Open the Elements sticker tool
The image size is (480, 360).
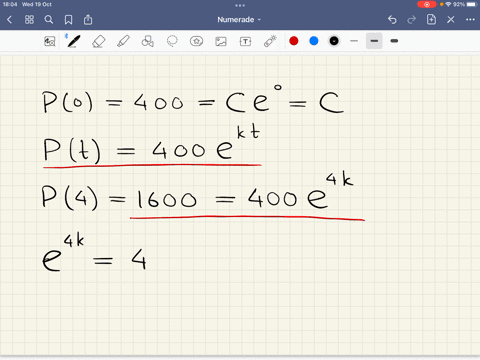(196, 41)
